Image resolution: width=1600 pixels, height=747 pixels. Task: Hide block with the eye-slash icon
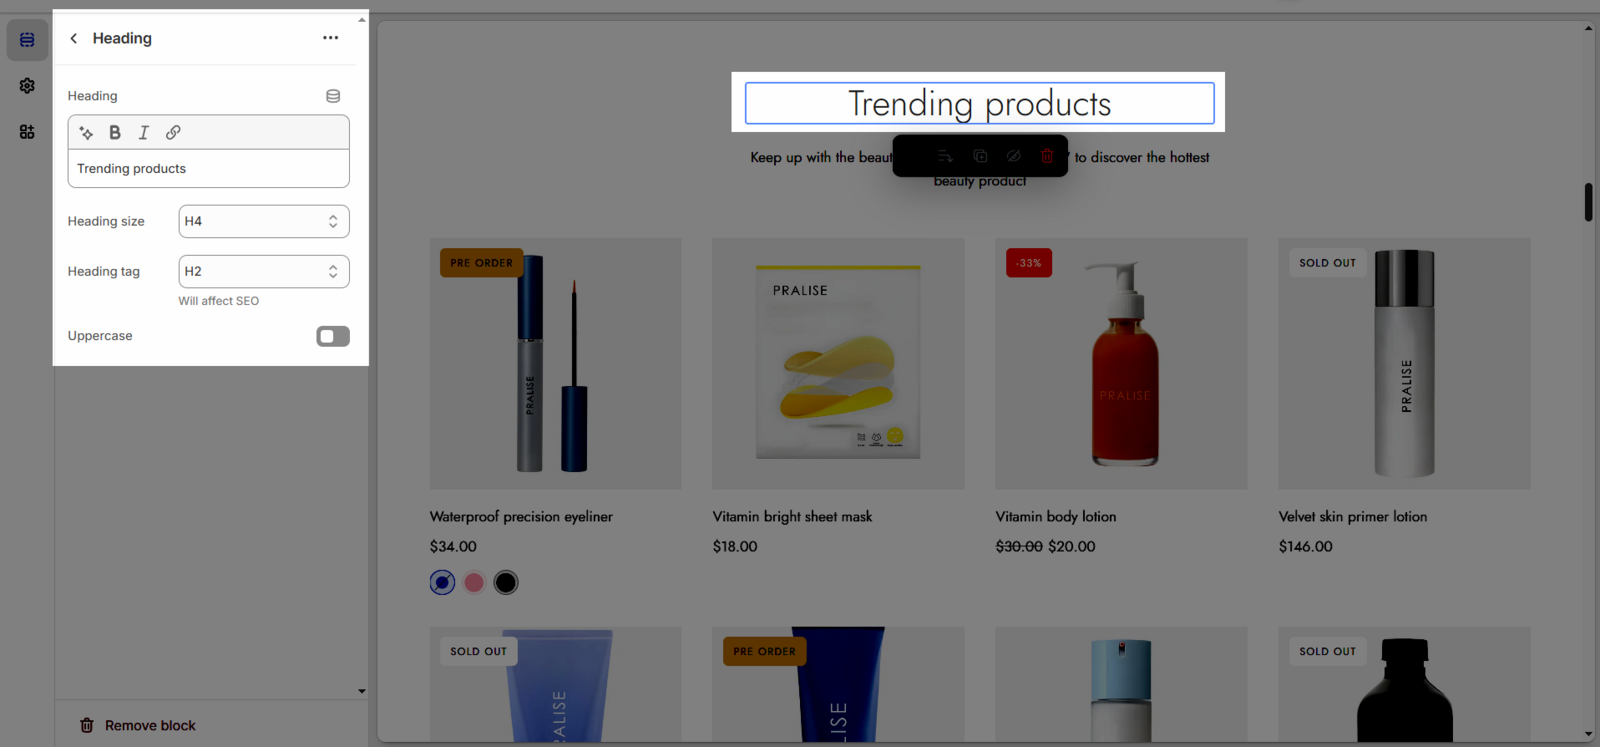click(x=1013, y=156)
